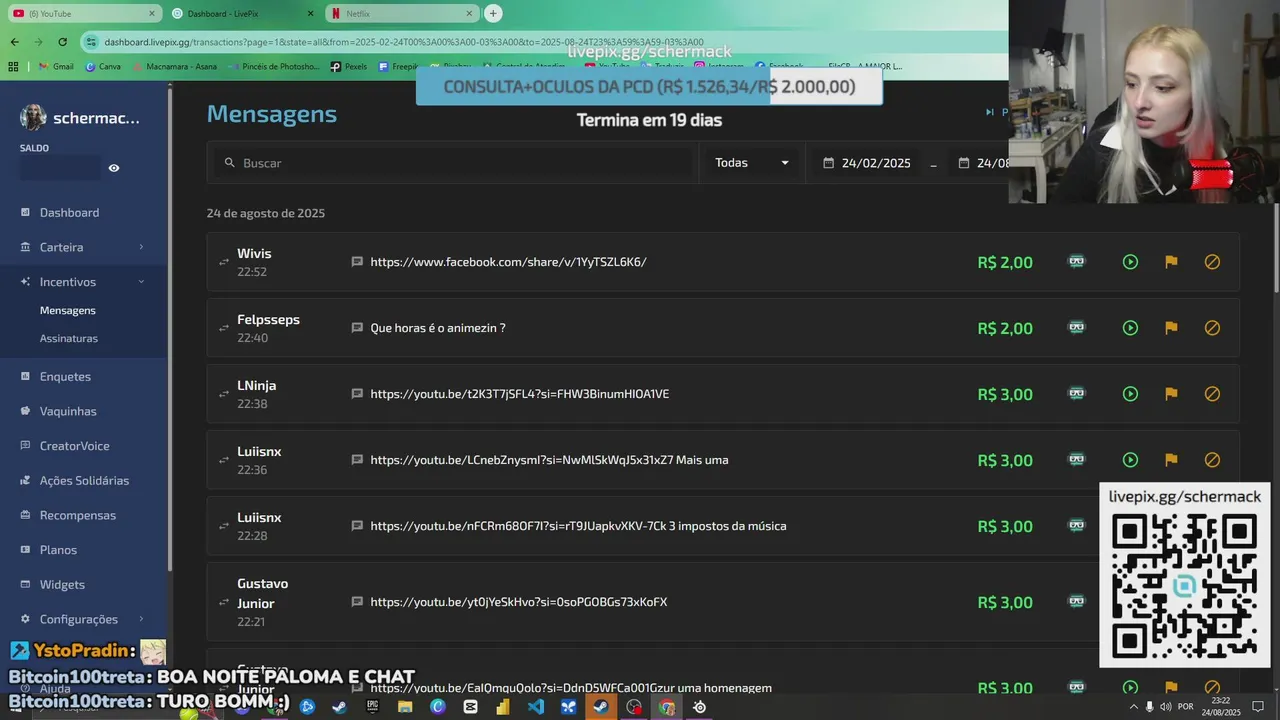Click the glasses icon in Felpsseps row

(x=1077, y=327)
